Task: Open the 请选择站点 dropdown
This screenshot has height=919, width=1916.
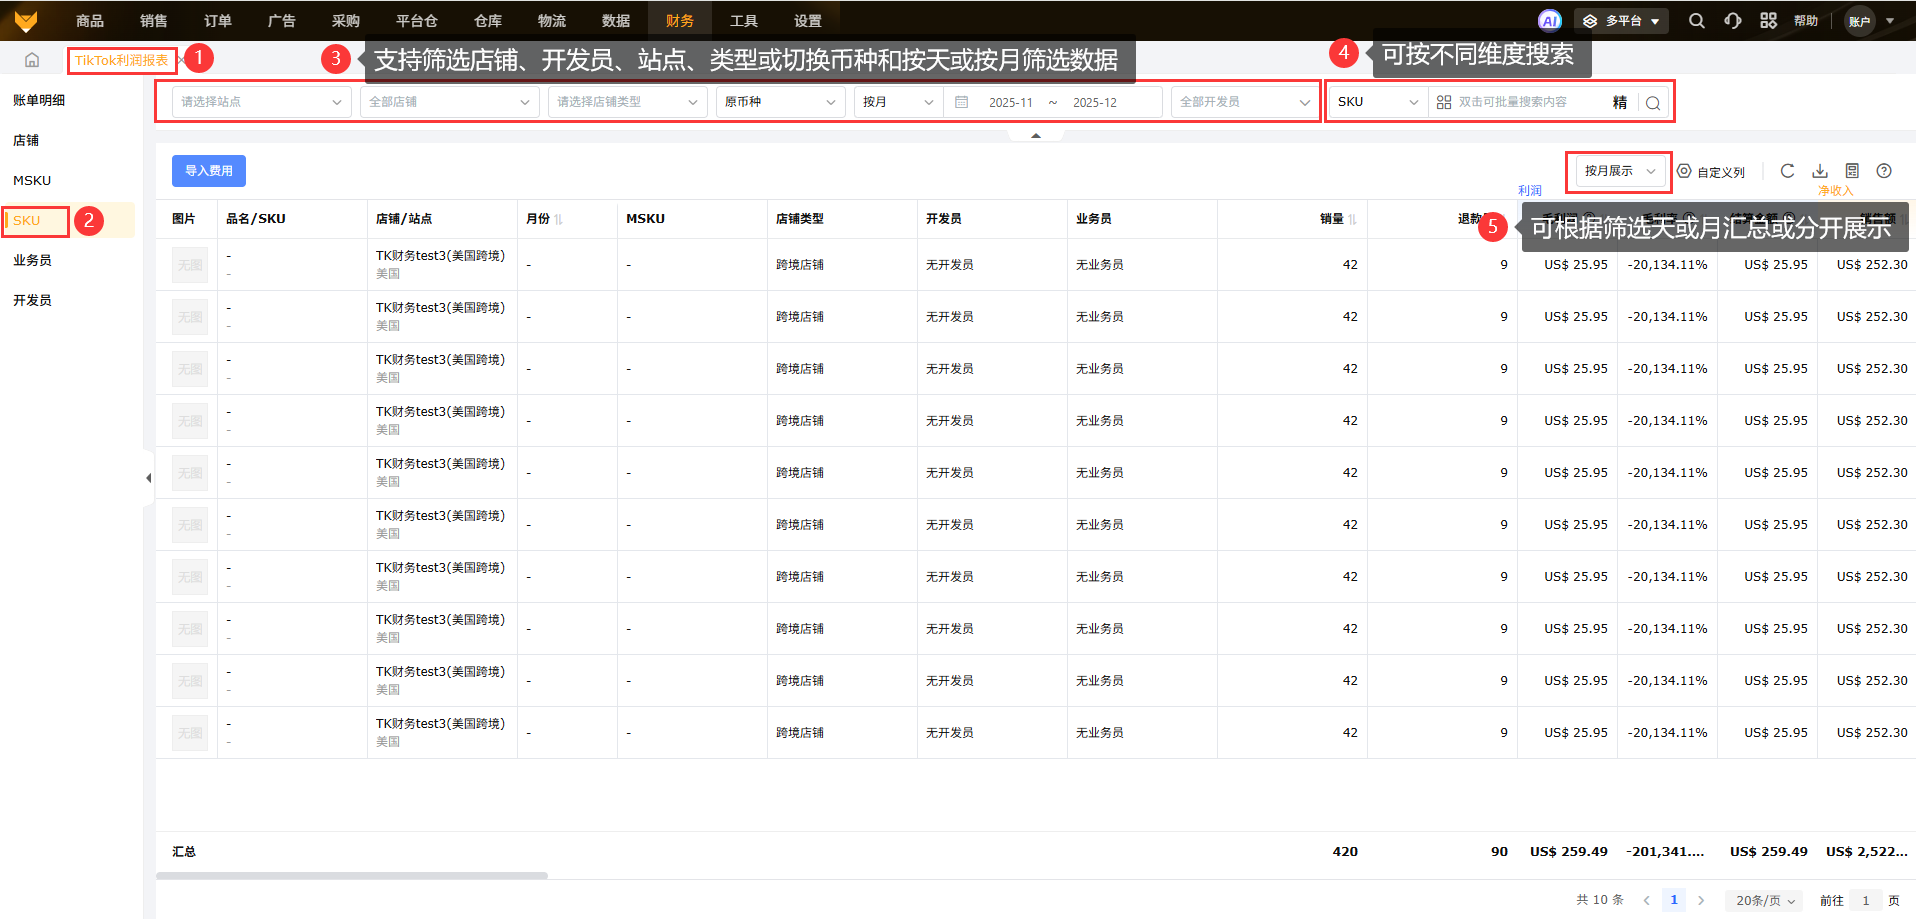Action: [261, 102]
